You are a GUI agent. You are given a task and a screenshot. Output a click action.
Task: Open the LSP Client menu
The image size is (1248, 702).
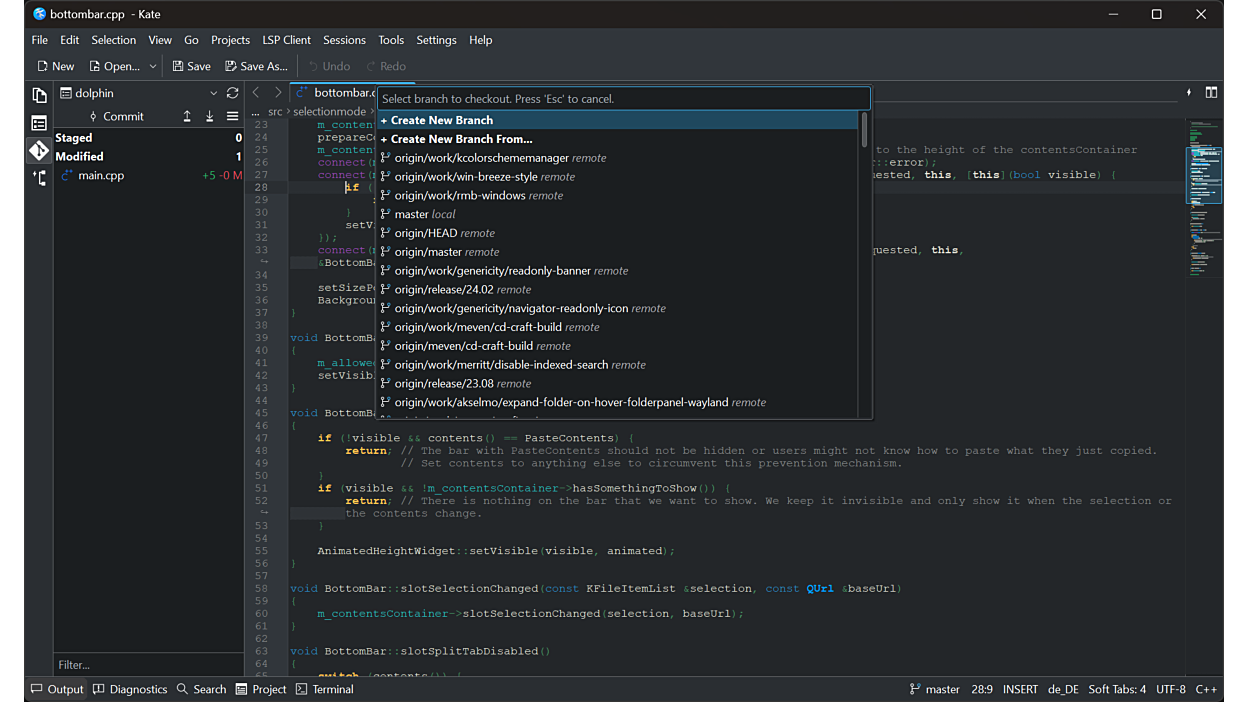point(286,40)
